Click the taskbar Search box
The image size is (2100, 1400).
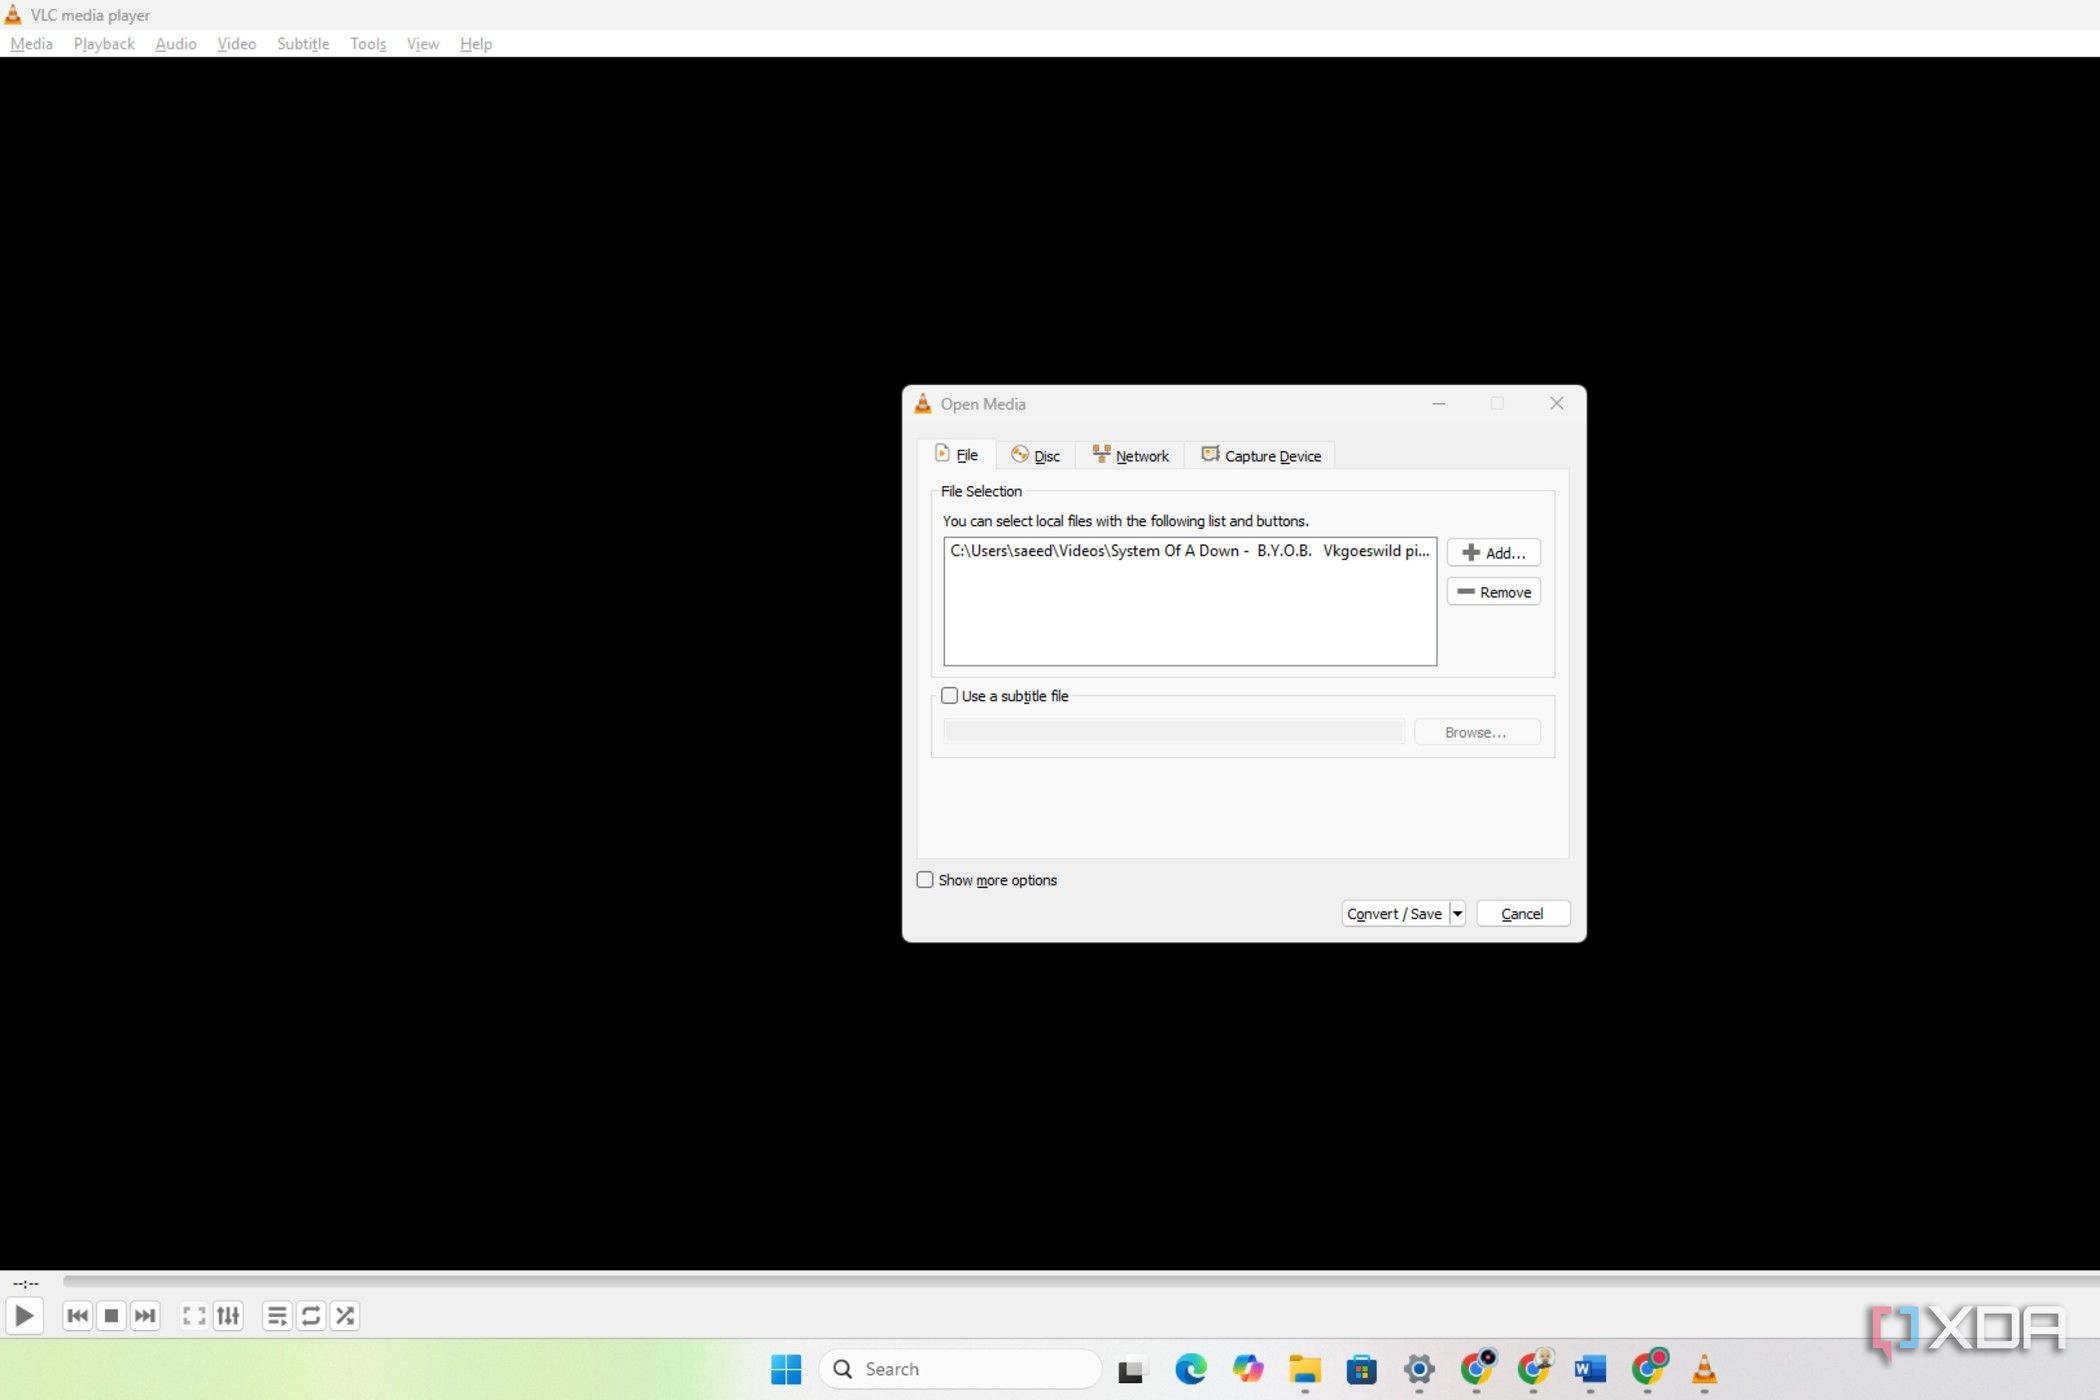(960, 1369)
